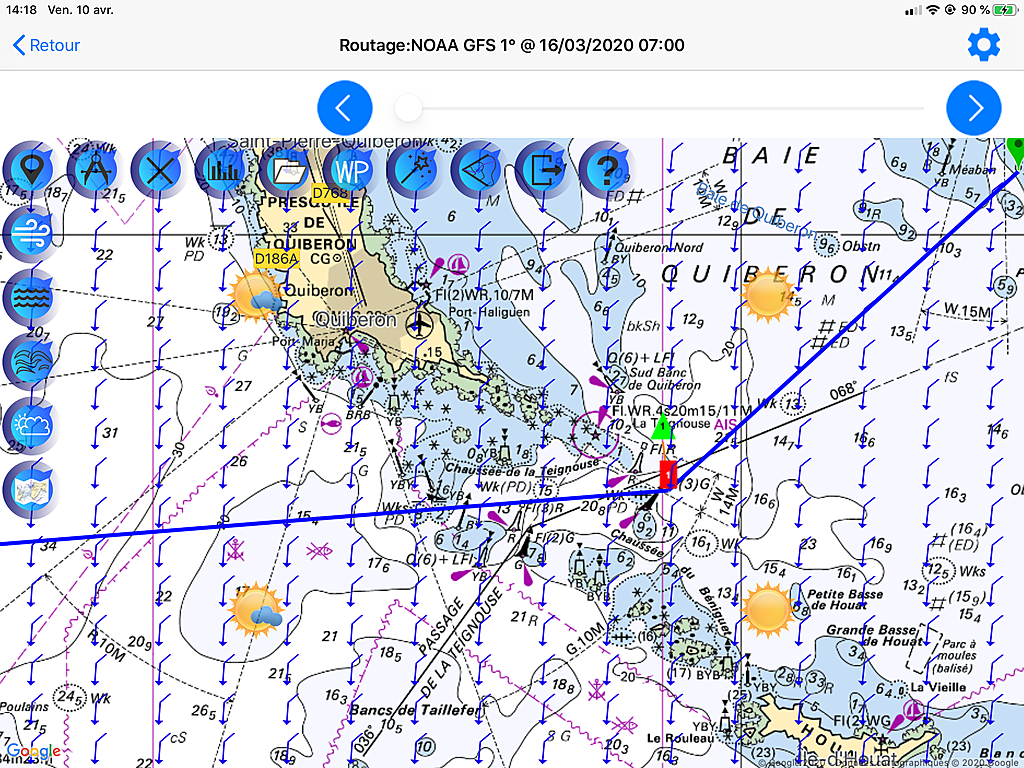This screenshot has height=768, width=1024.
Task: Go back with Retour button
Action: 46,45
